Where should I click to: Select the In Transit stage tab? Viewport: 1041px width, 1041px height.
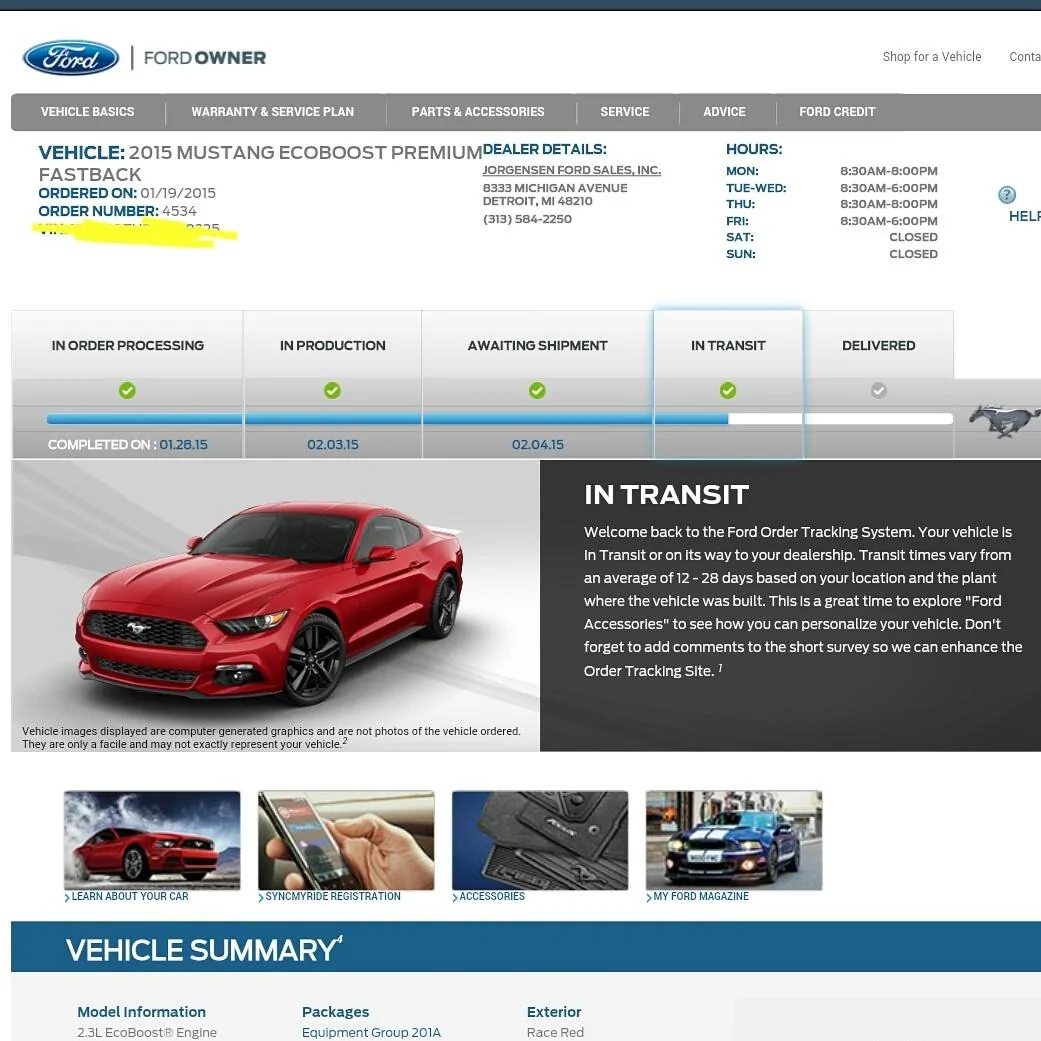pos(728,345)
